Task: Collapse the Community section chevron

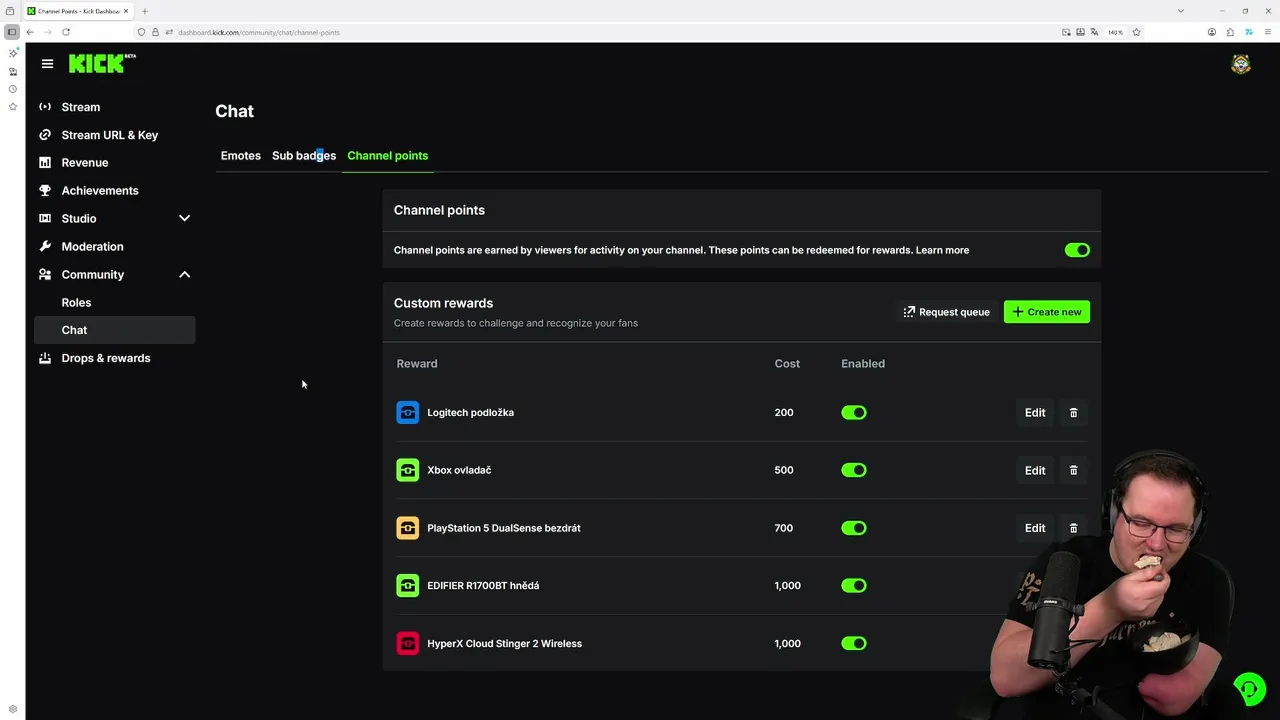Action: (x=184, y=274)
